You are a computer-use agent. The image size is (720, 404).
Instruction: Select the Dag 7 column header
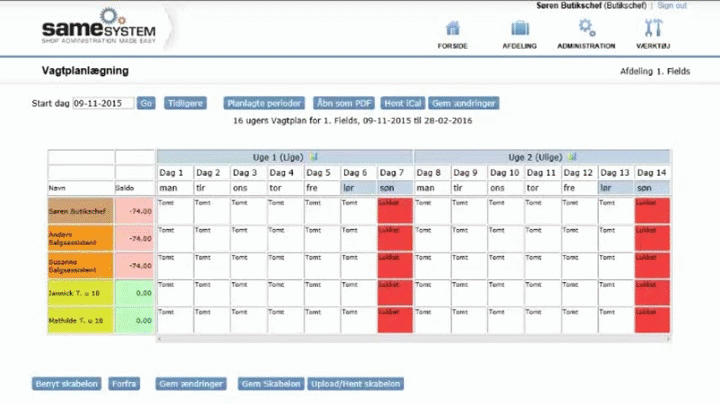395,173
